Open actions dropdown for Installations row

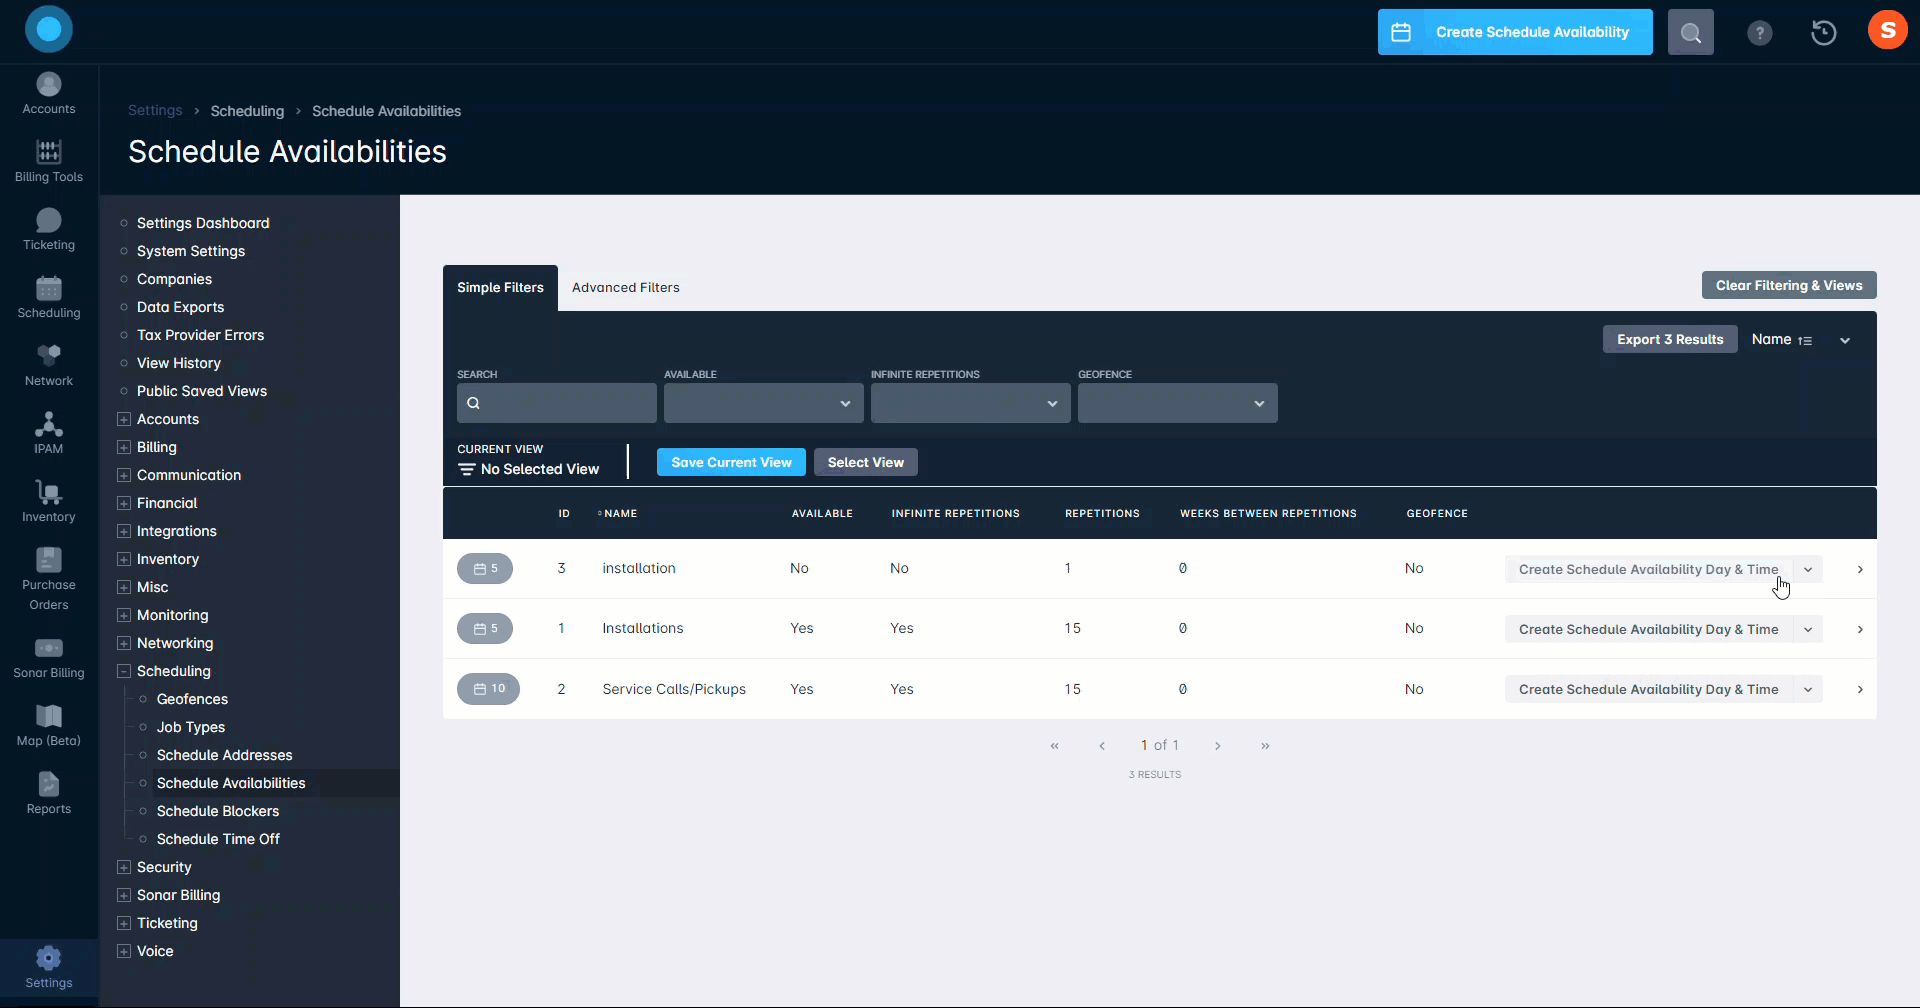[1808, 629]
